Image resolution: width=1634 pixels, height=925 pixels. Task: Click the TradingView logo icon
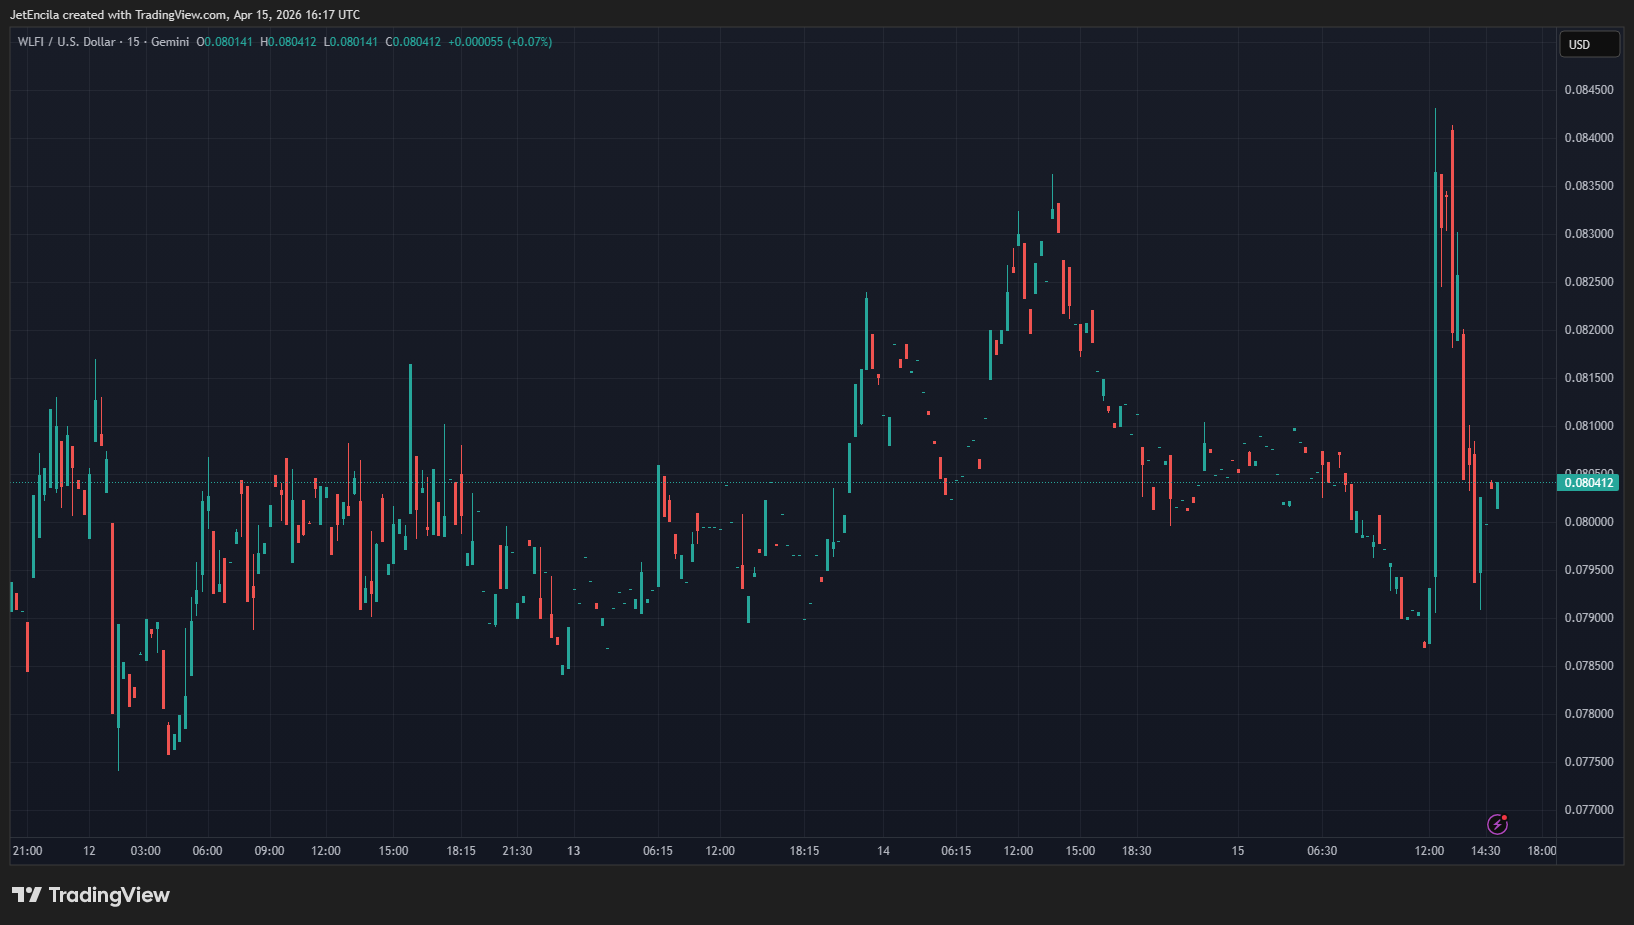[x=27, y=895]
